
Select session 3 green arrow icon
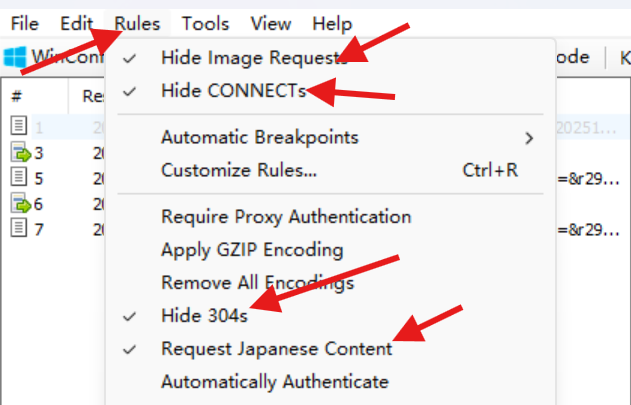tap(20, 152)
